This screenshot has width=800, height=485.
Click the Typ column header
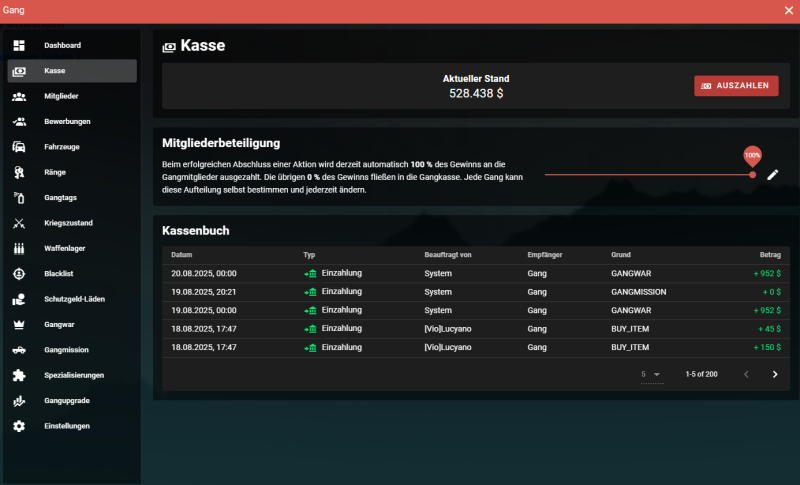coord(309,254)
